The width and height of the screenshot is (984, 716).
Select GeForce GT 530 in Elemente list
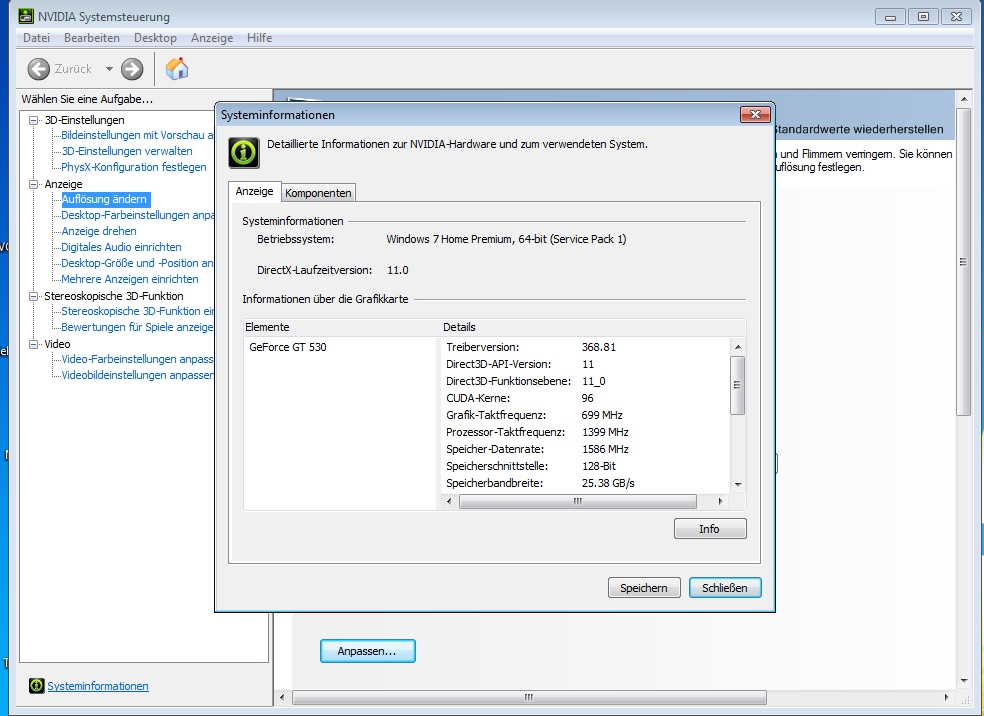[288, 347]
